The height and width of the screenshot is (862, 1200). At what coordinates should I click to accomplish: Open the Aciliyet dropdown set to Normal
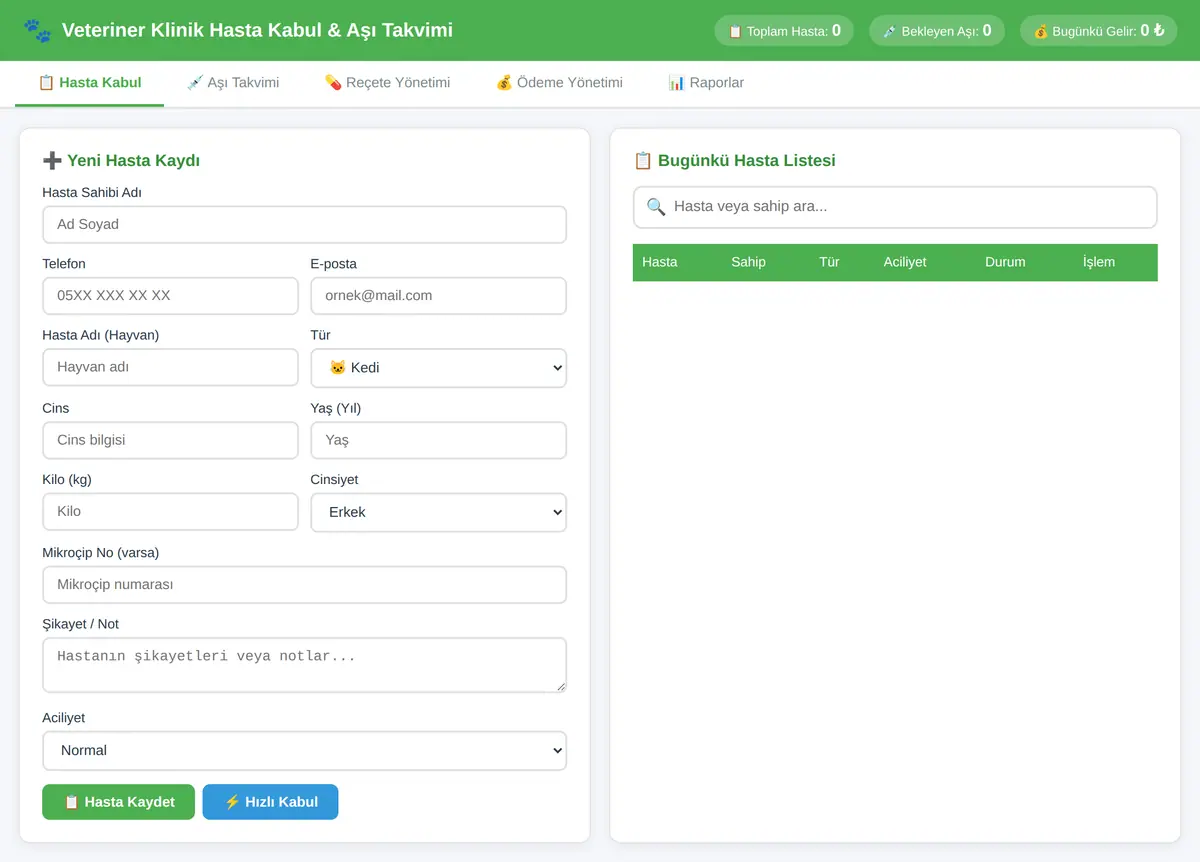[x=305, y=751]
